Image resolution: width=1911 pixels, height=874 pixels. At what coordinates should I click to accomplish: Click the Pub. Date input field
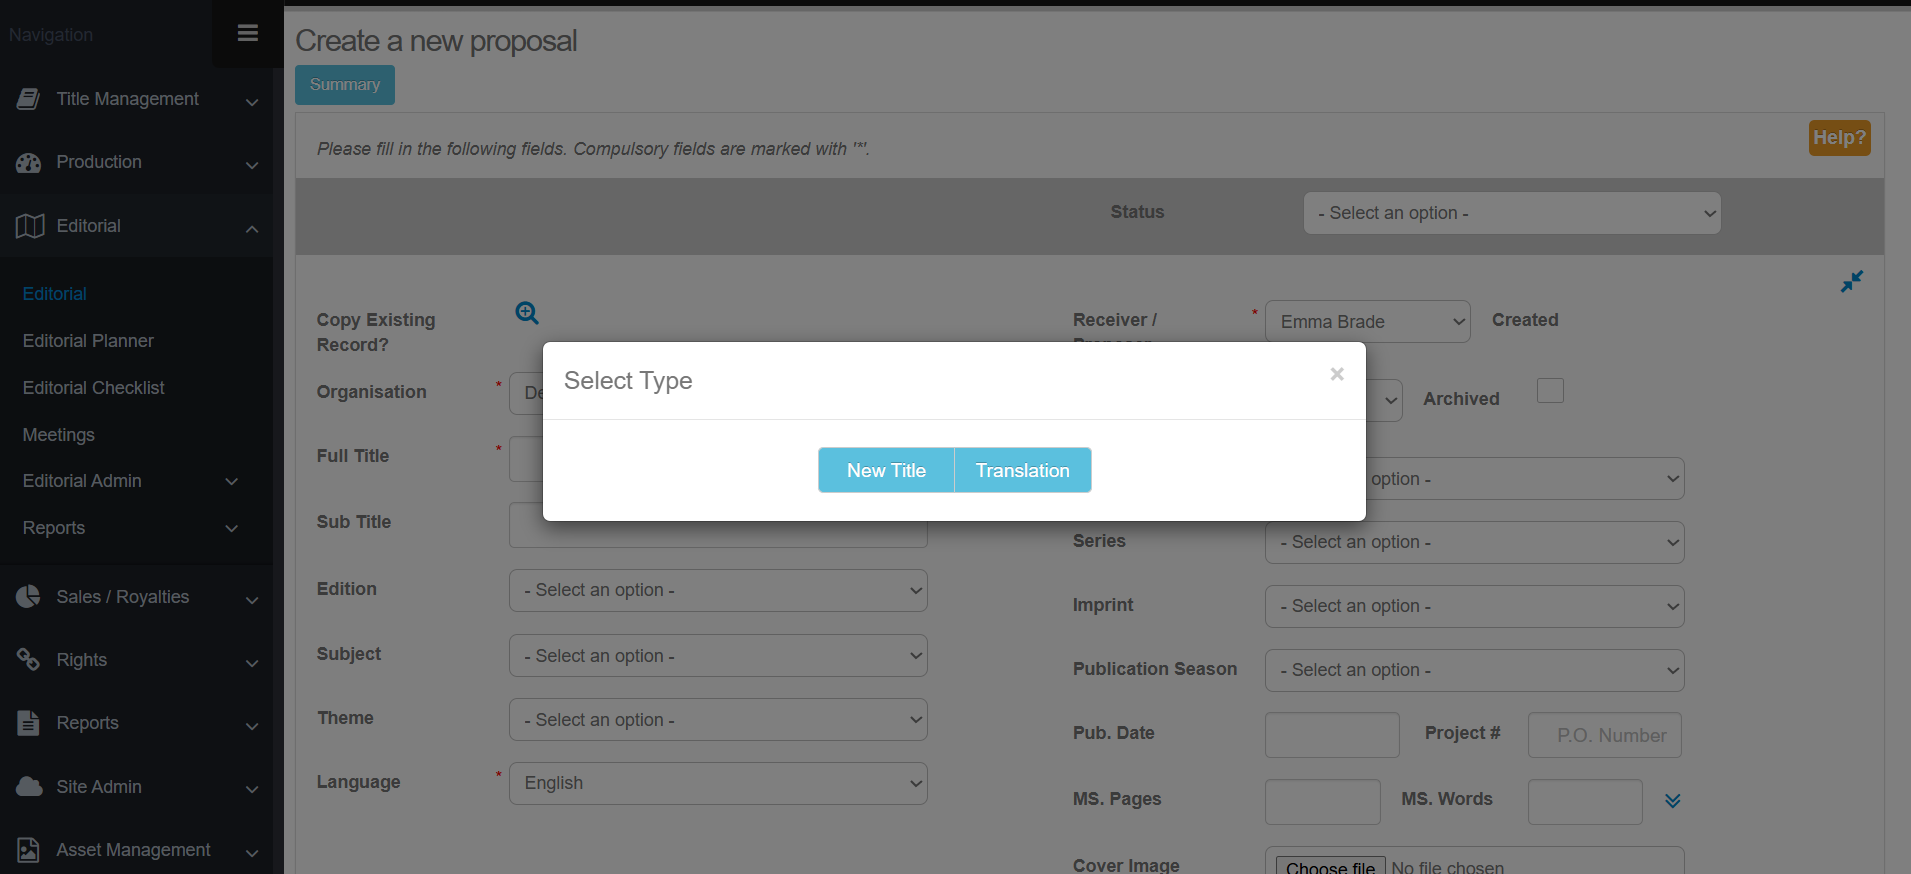(1331, 735)
